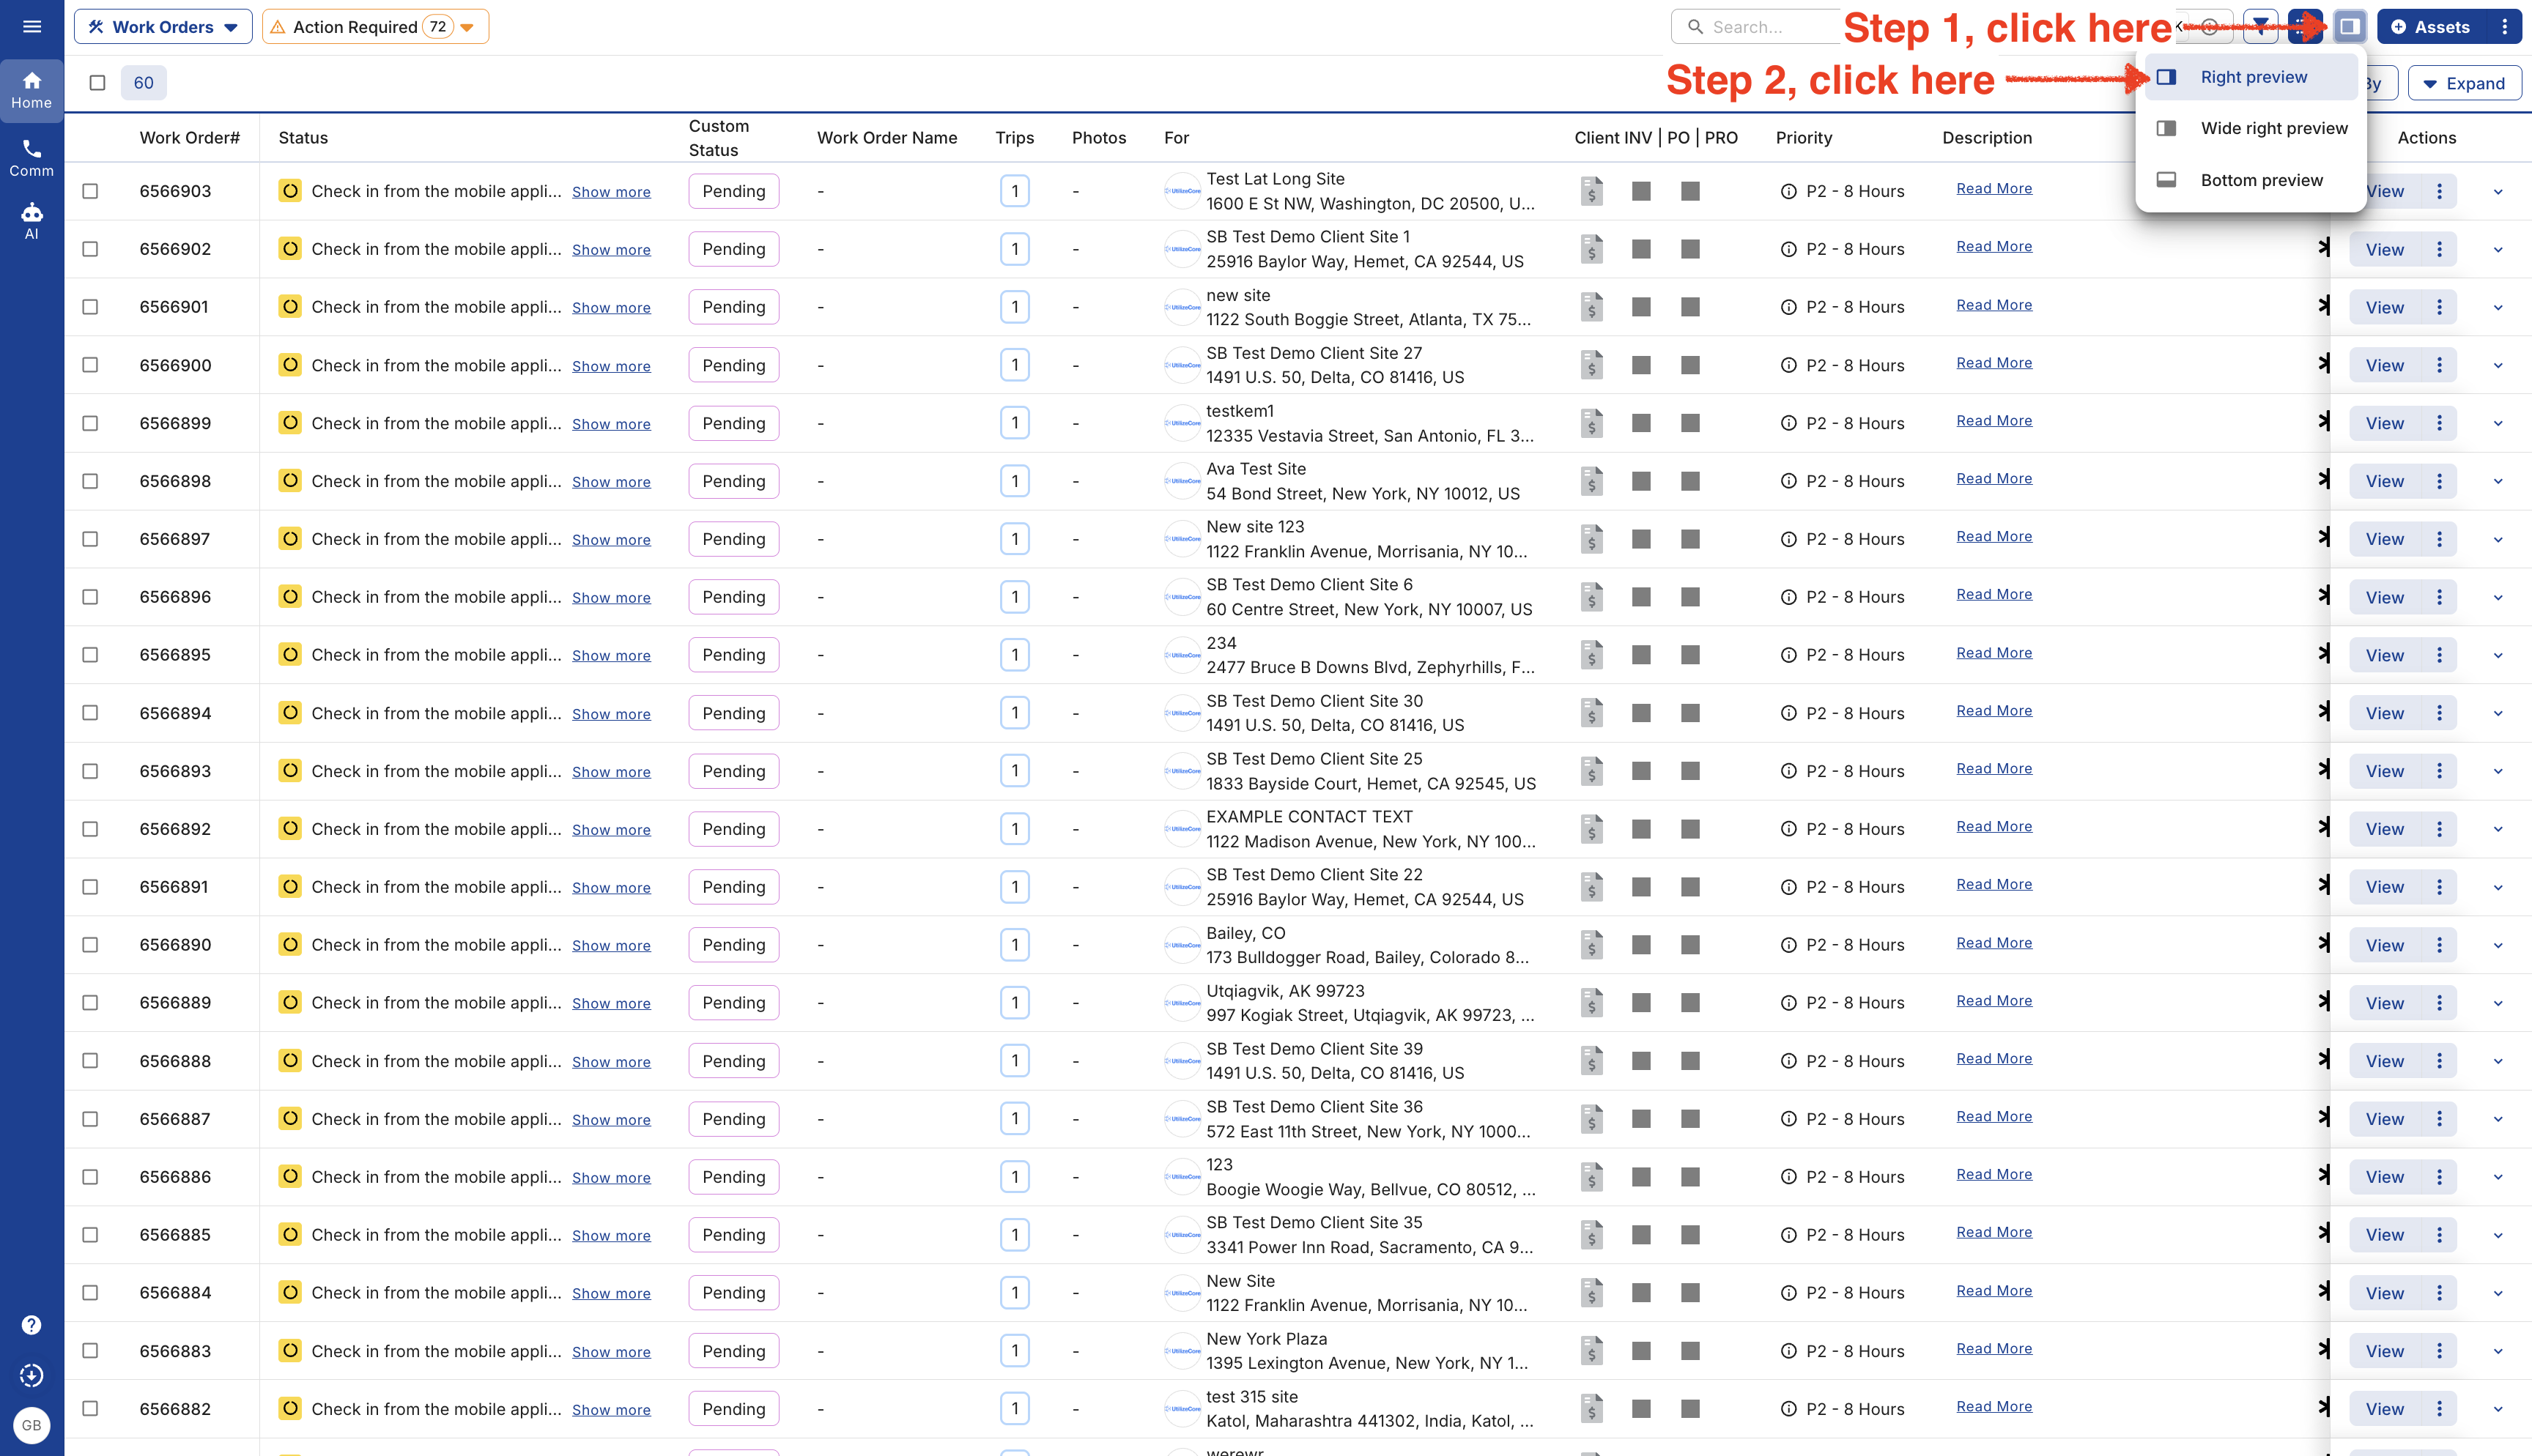
Task: Select Bottom preview layout
Action: pos(2250,180)
